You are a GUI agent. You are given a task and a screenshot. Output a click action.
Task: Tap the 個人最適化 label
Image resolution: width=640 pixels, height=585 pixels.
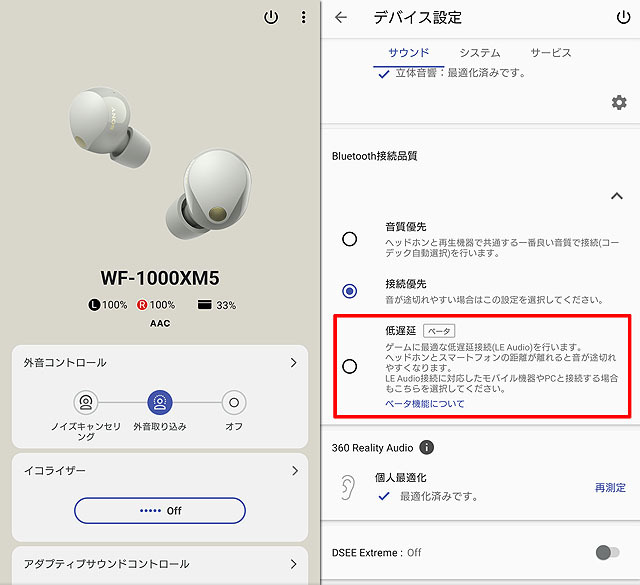(x=401, y=477)
